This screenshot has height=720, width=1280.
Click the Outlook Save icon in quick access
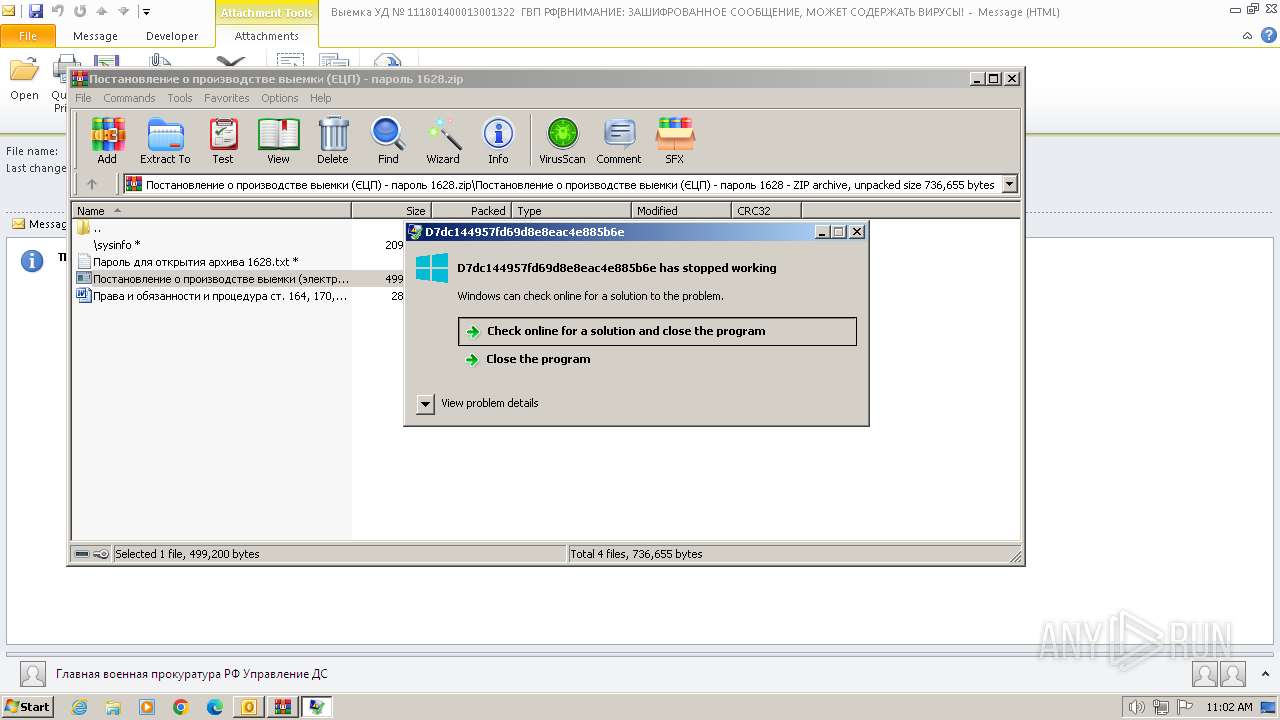click(x=36, y=11)
